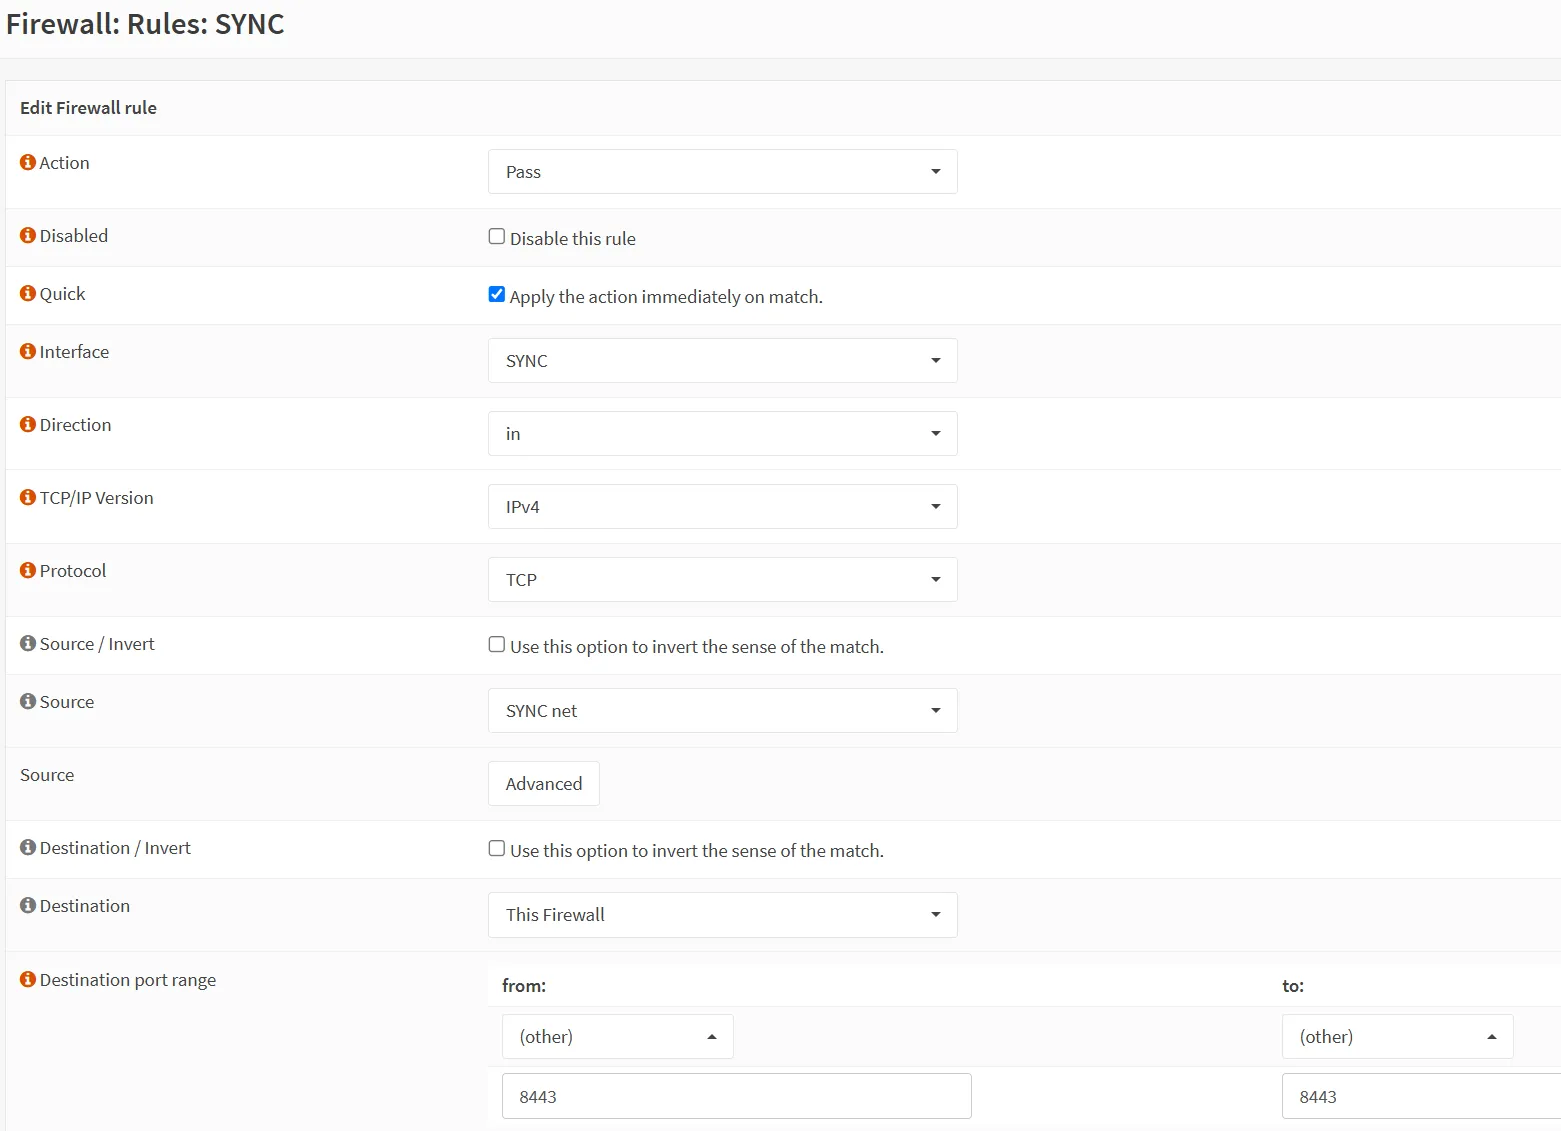
Task: Show help for Destination port range
Action: click(x=28, y=979)
